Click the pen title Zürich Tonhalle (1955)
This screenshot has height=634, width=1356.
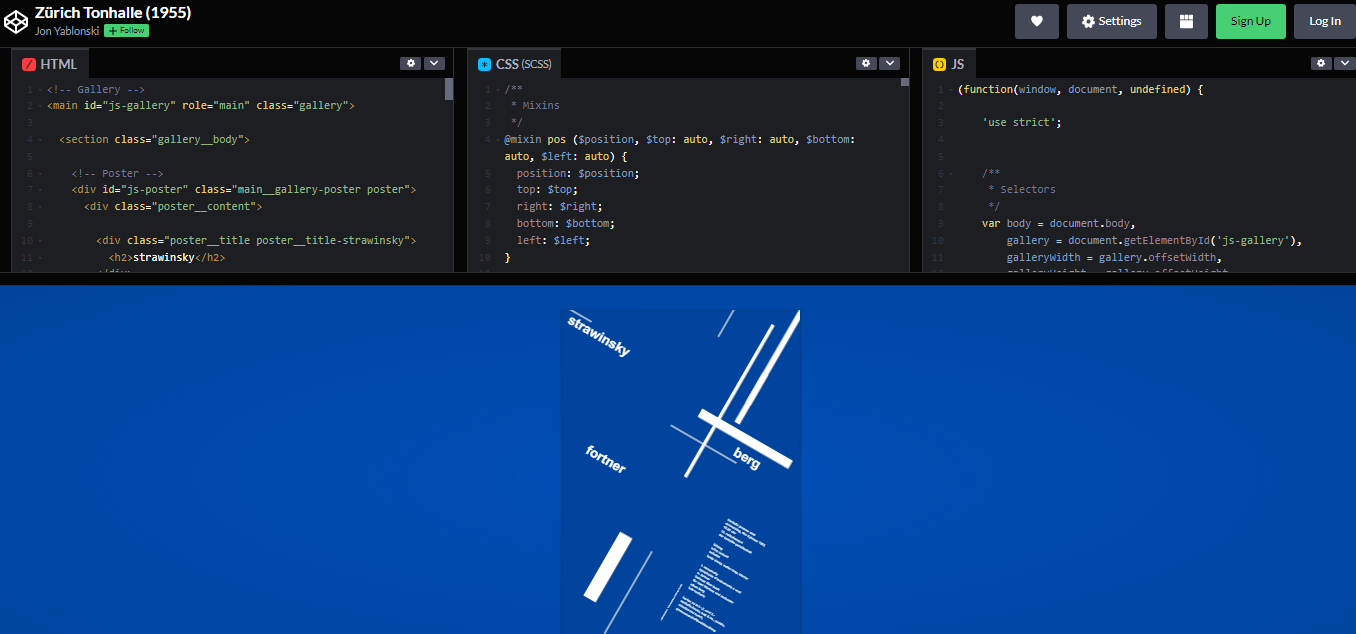click(113, 13)
